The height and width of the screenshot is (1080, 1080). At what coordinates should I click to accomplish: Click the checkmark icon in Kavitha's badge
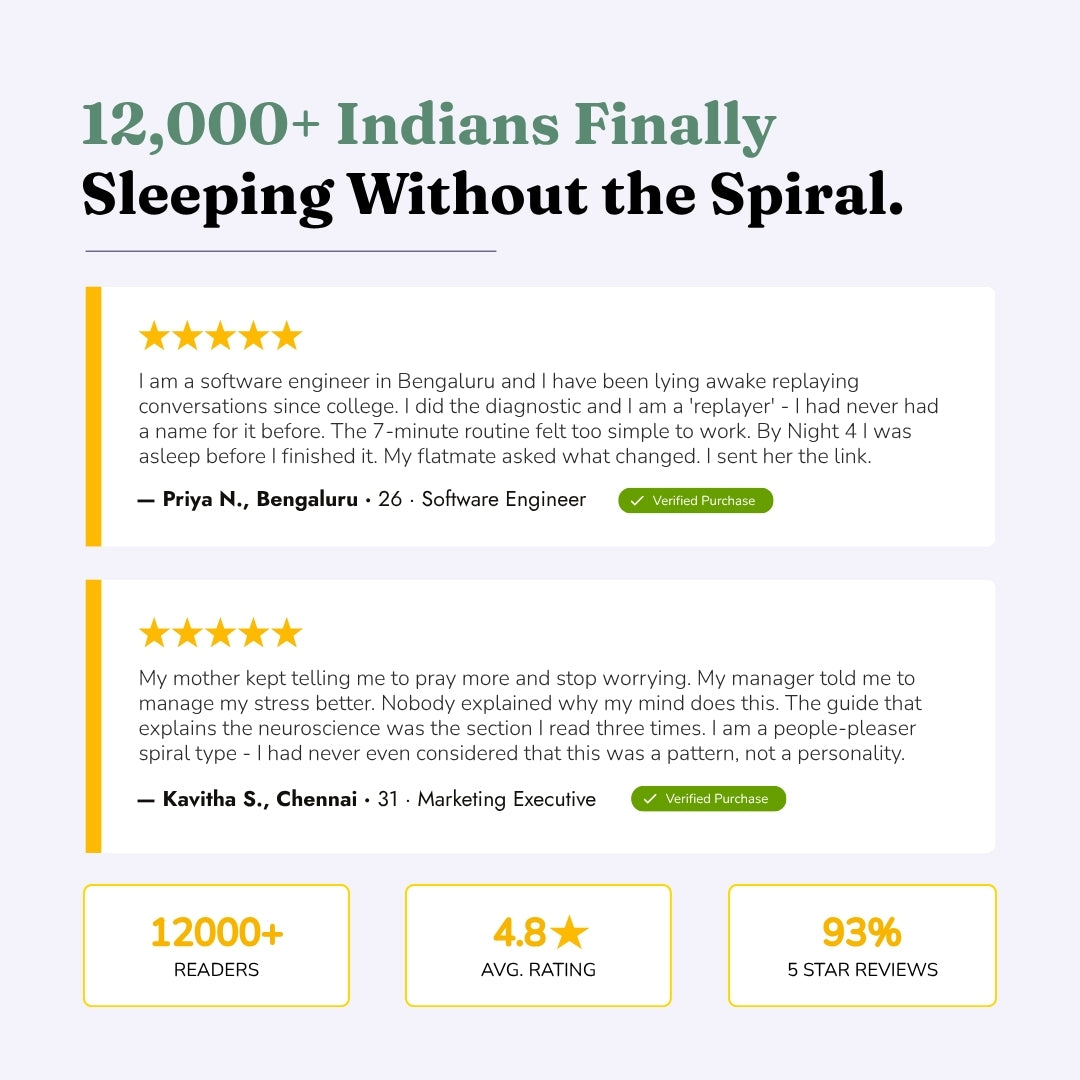tap(650, 798)
